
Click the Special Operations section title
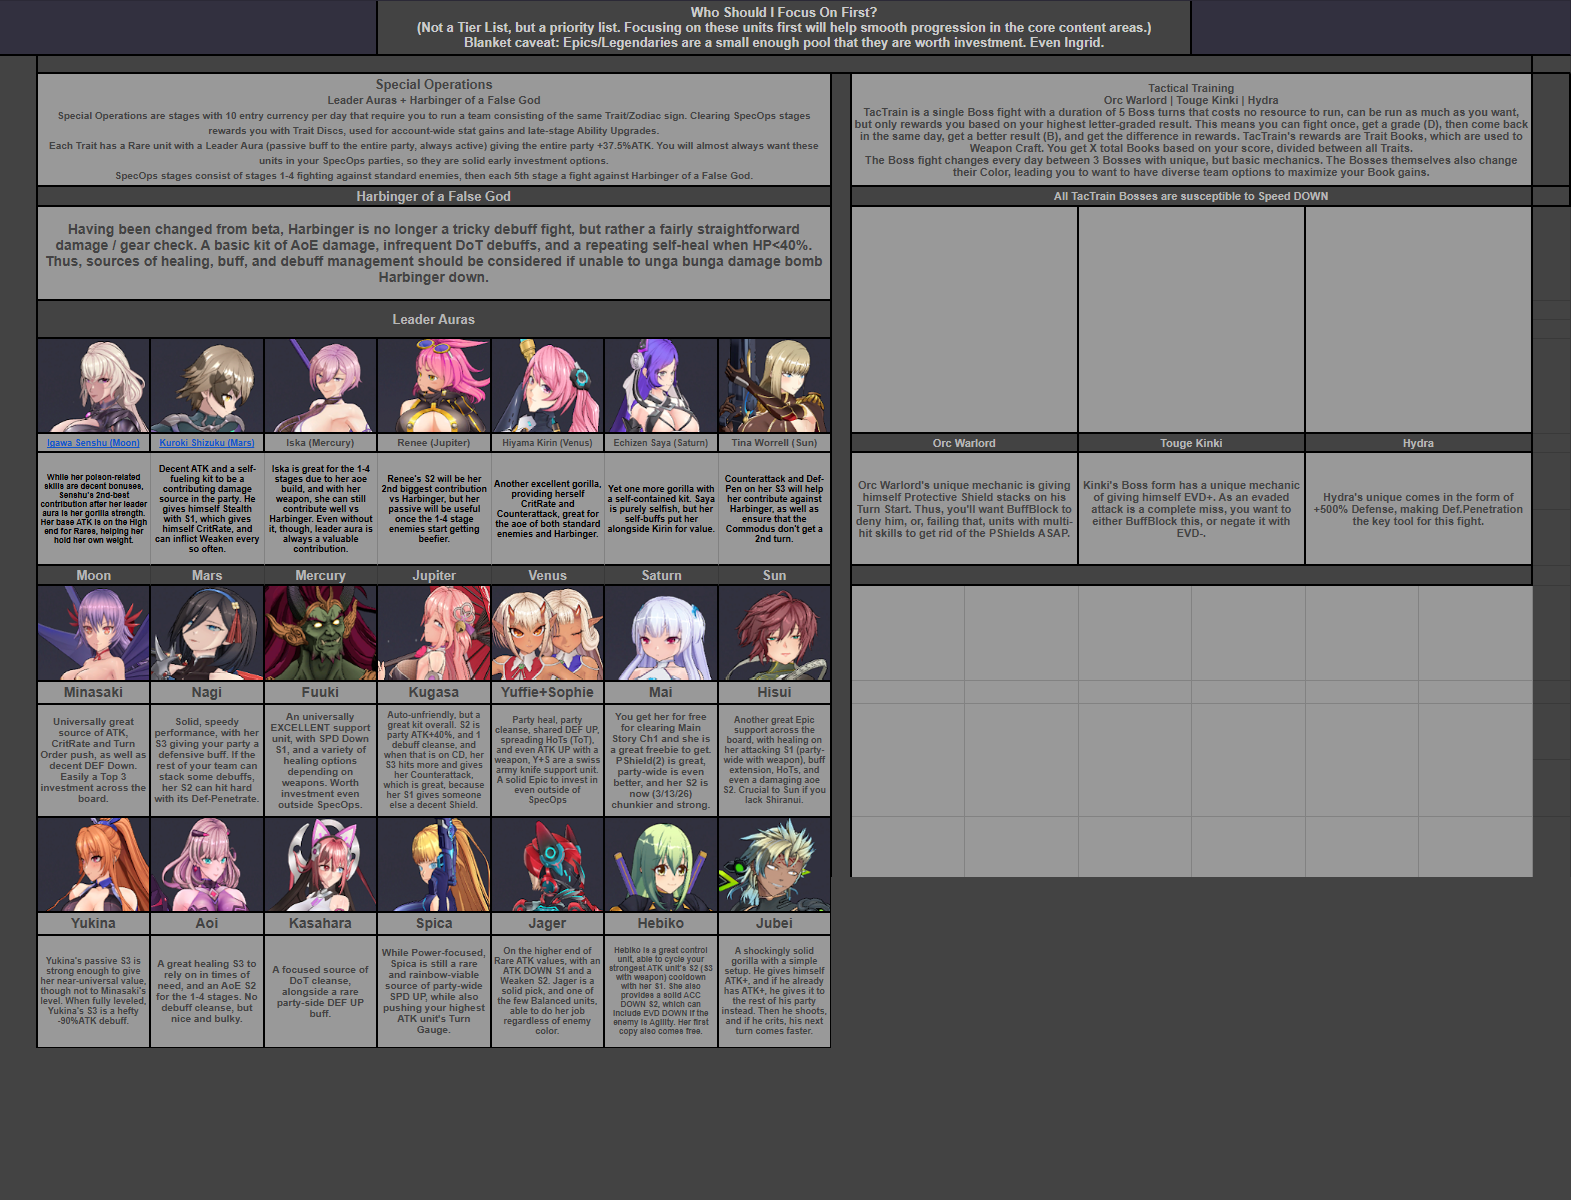(x=434, y=85)
